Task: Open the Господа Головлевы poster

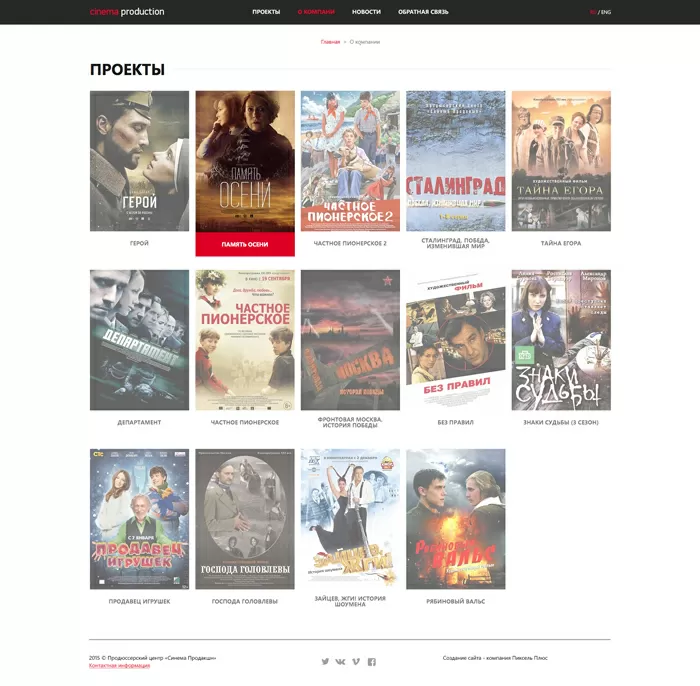Action: [245, 519]
